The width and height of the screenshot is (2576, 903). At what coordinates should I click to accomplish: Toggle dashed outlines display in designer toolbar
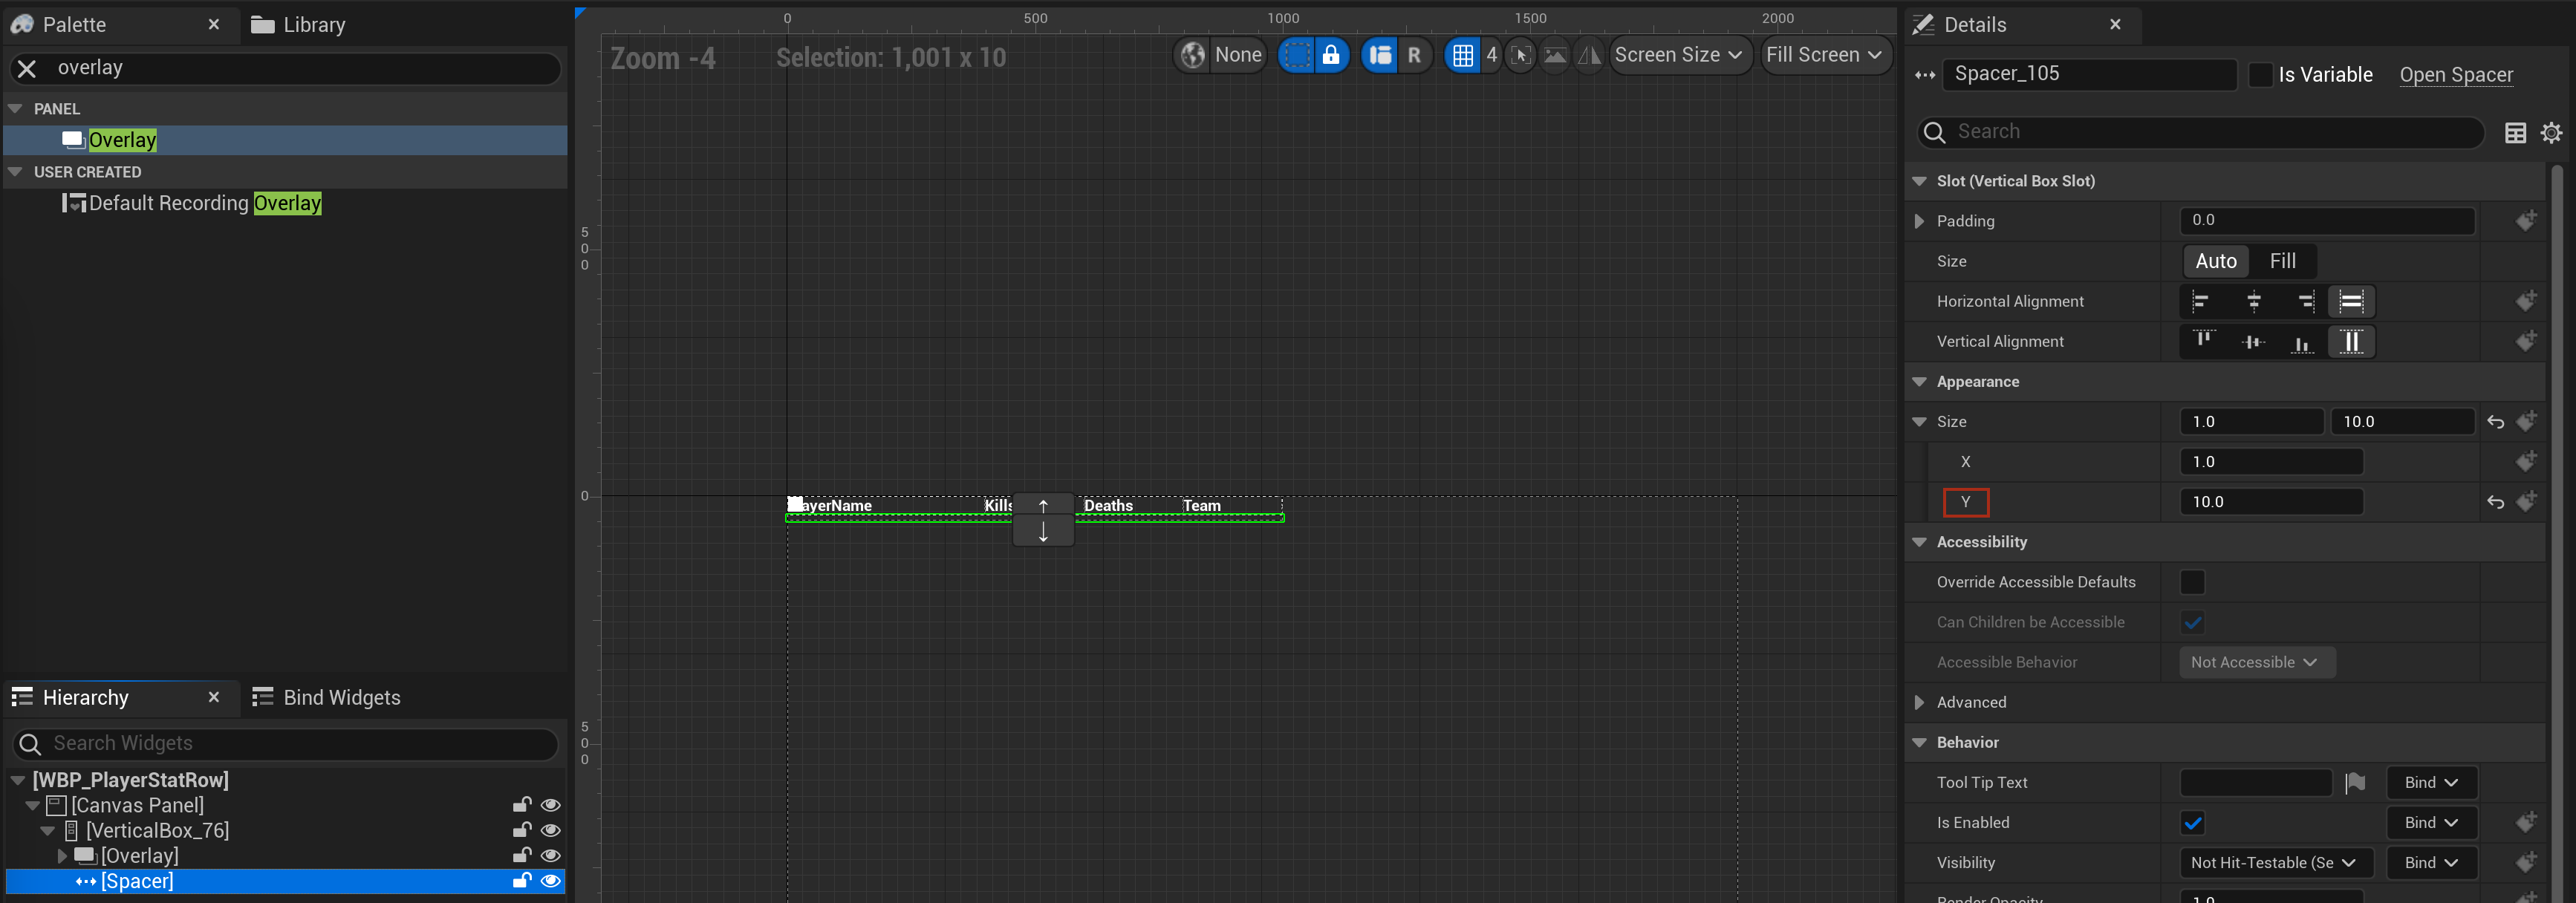point(1296,55)
